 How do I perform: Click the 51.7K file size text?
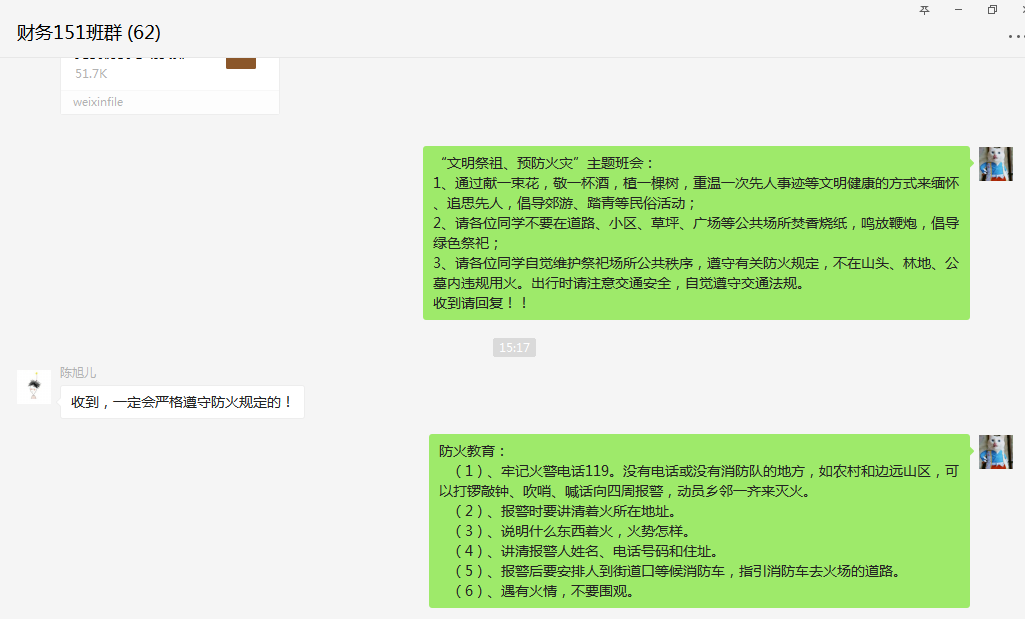pos(91,74)
